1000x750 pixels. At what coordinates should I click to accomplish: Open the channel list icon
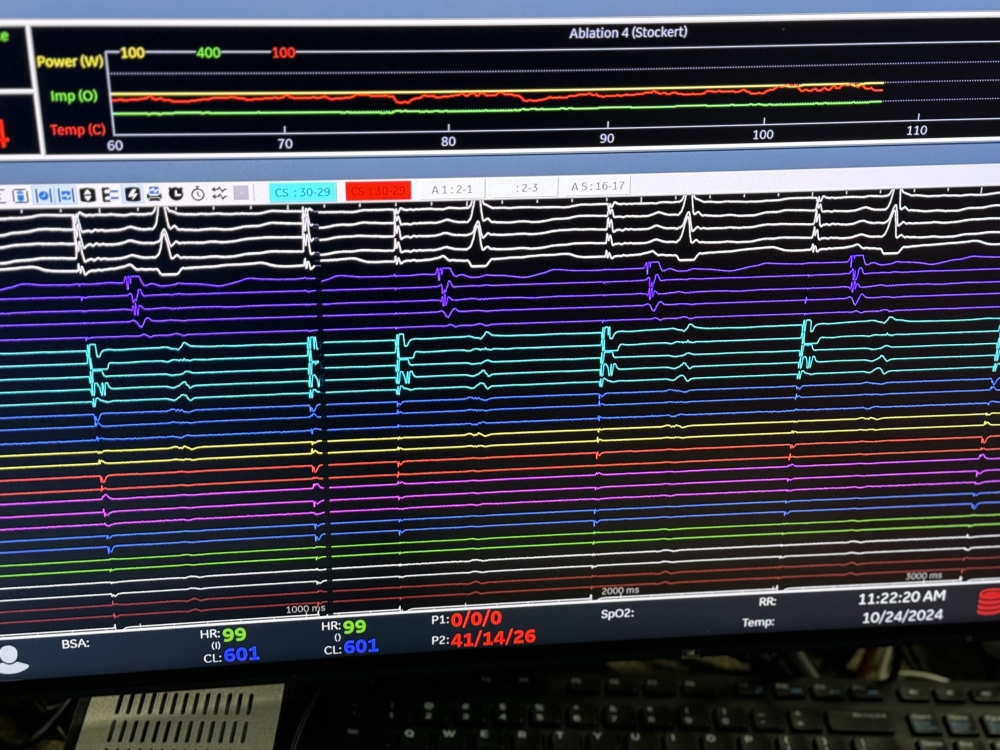(110, 195)
